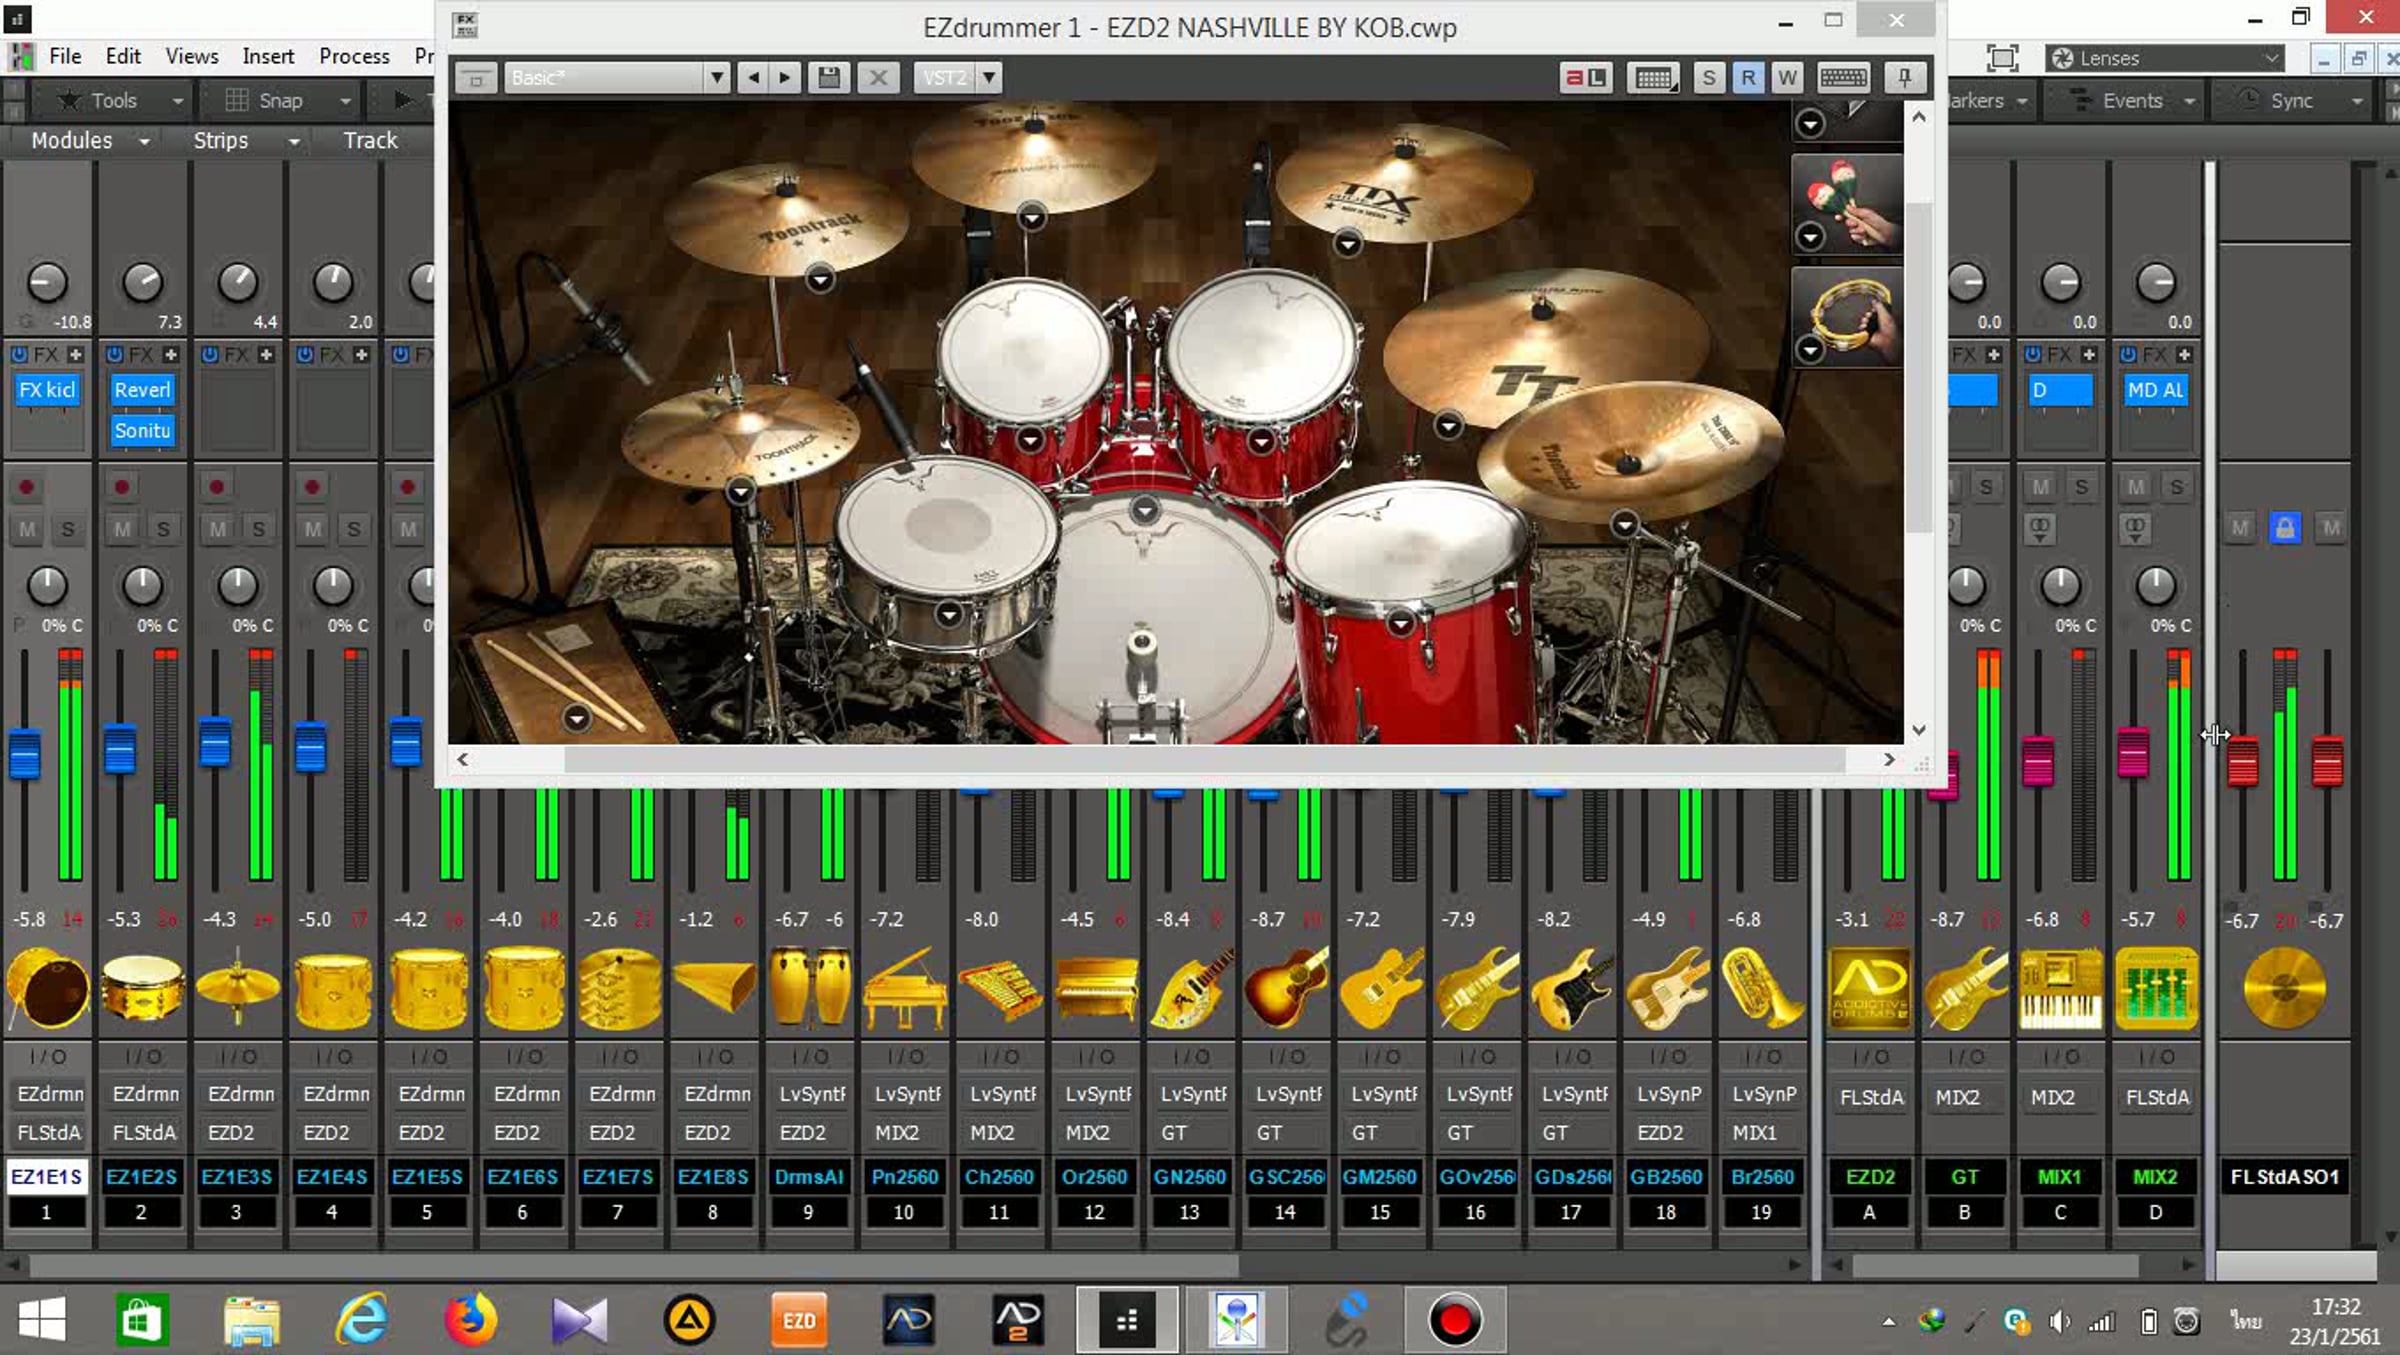Click track 1 volume fader handle
The width and height of the screenshot is (2400, 1355).
tap(25, 755)
